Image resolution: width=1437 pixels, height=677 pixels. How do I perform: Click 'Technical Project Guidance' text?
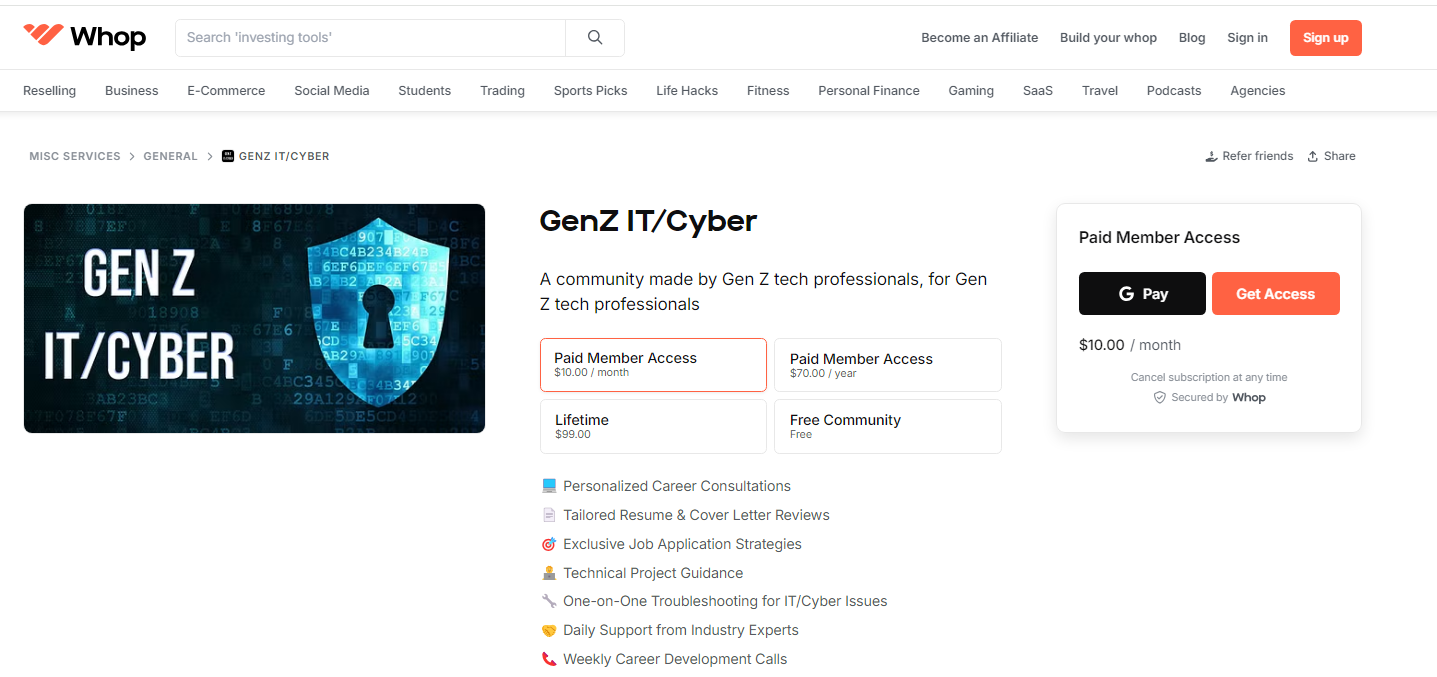(x=653, y=573)
